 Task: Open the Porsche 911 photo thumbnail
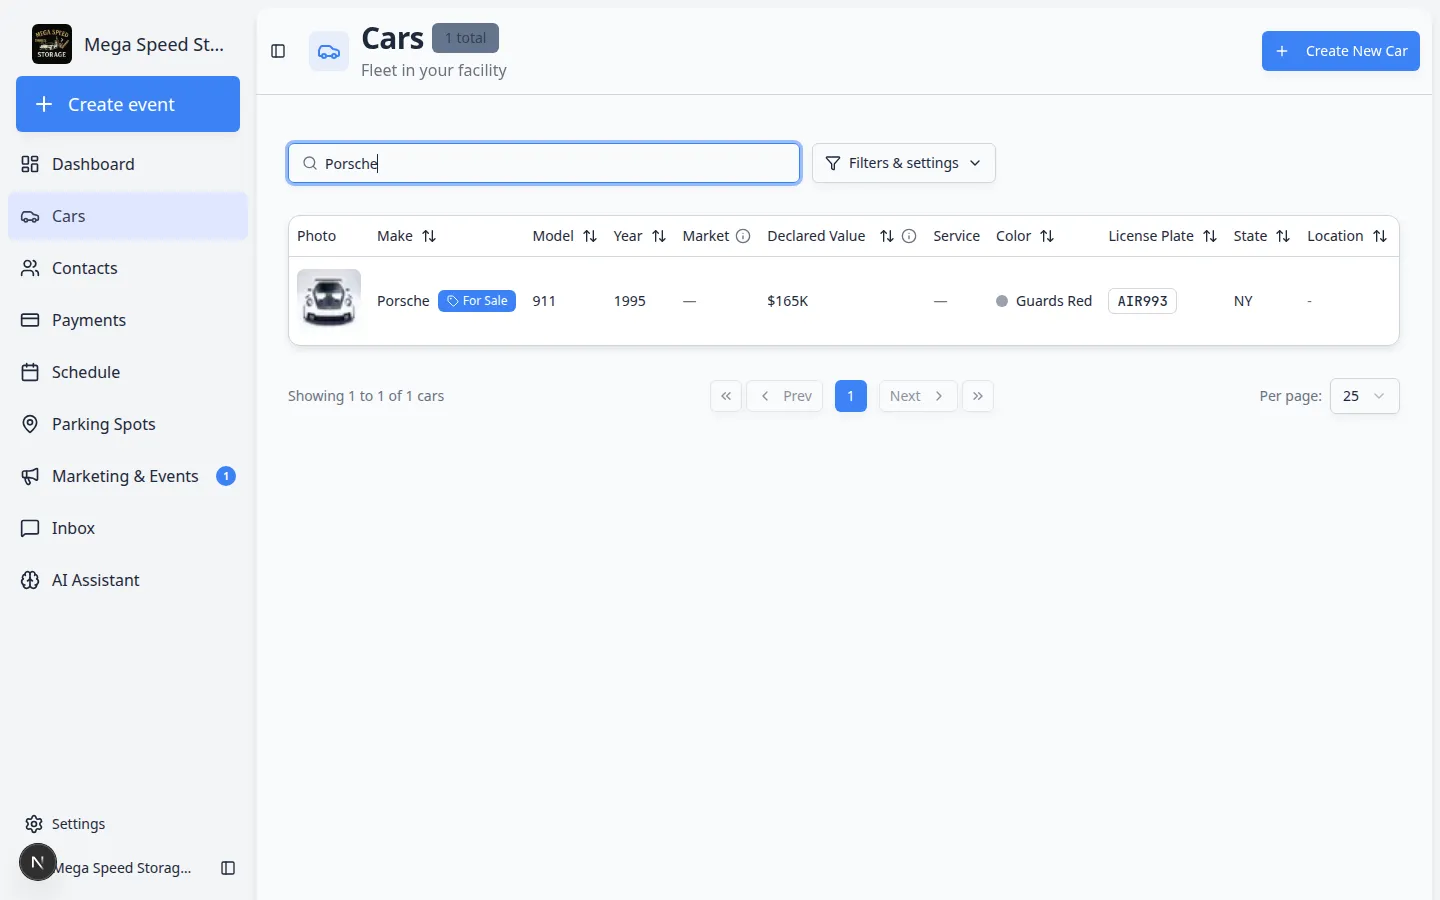329,298
